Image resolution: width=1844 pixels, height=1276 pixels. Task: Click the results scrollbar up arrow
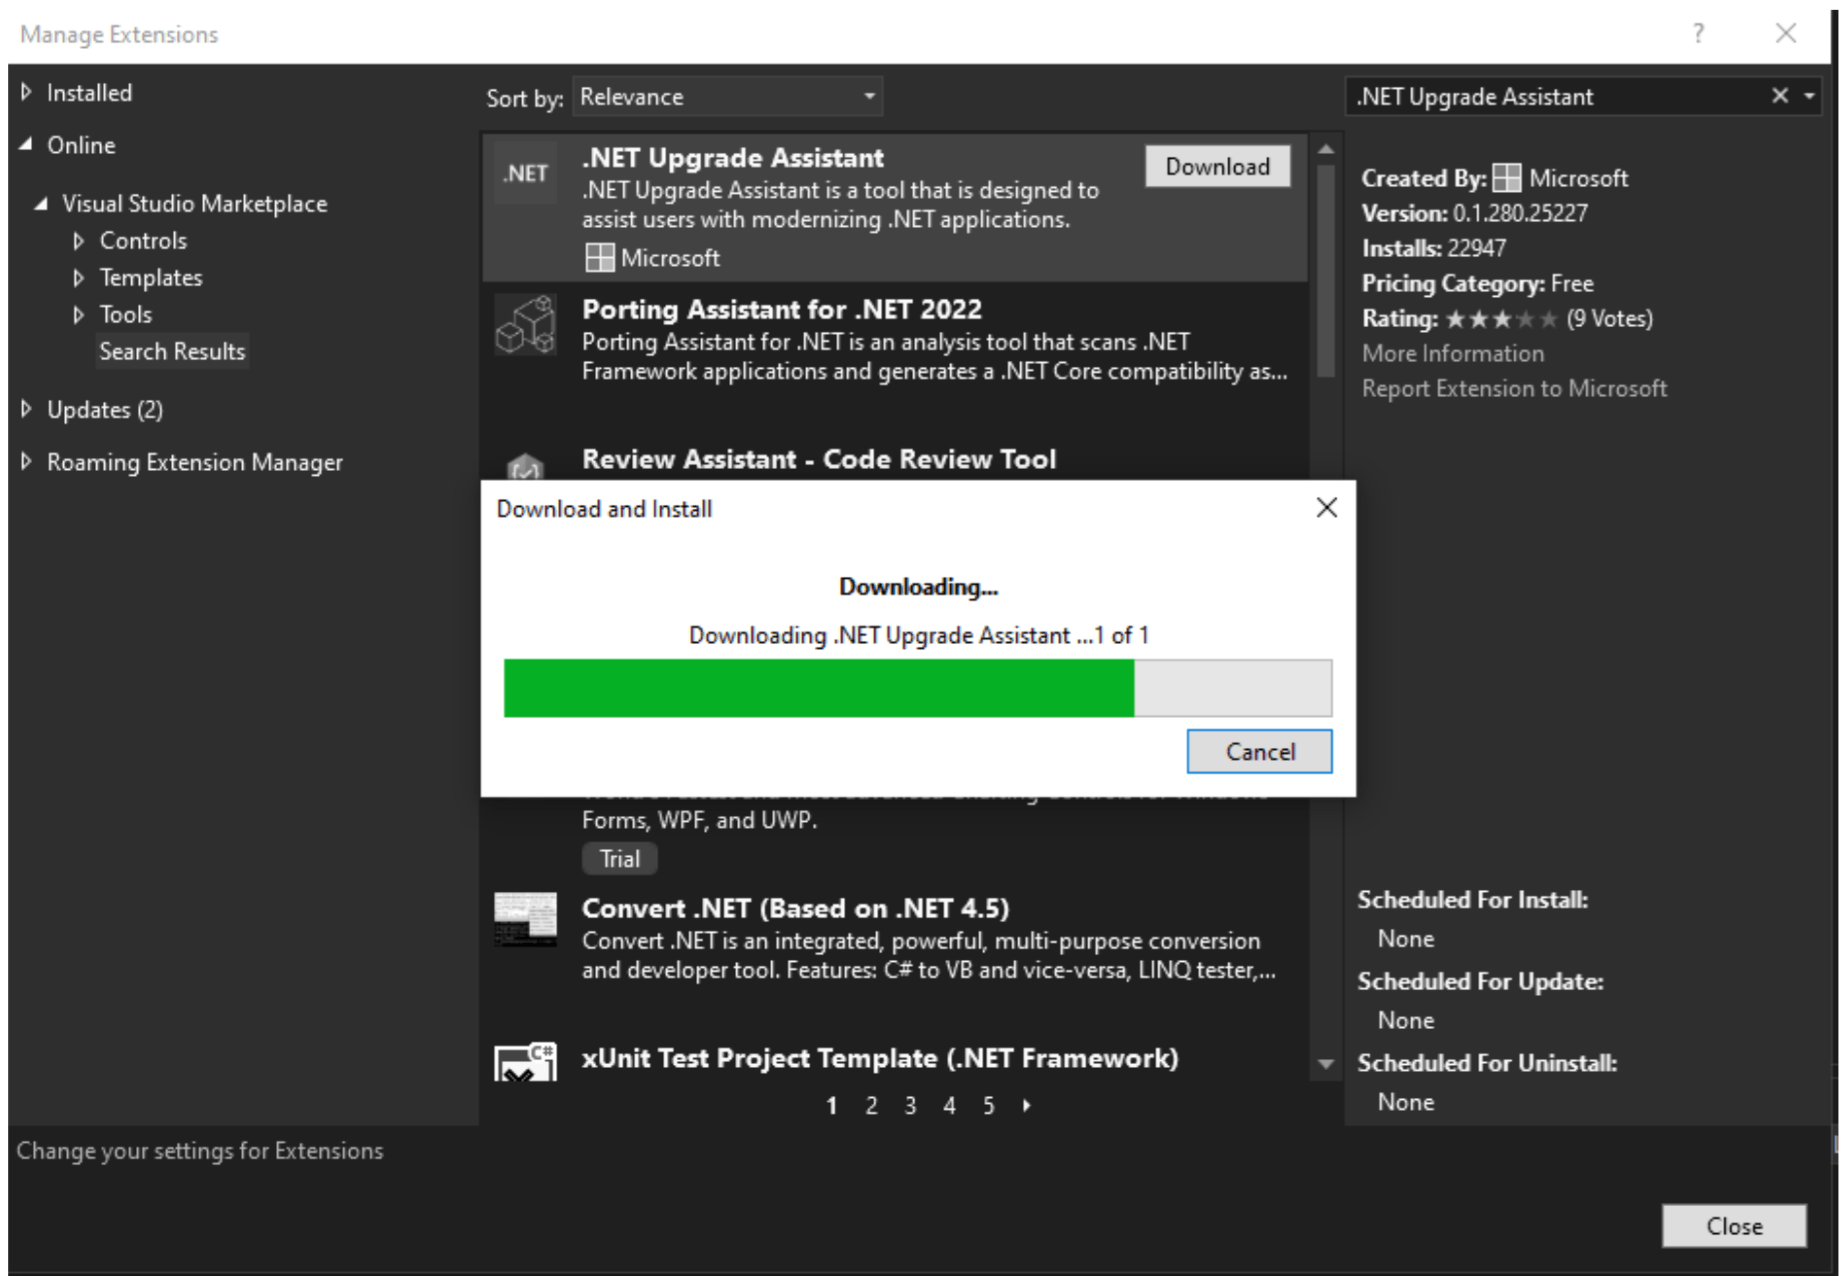(1326, 150)
